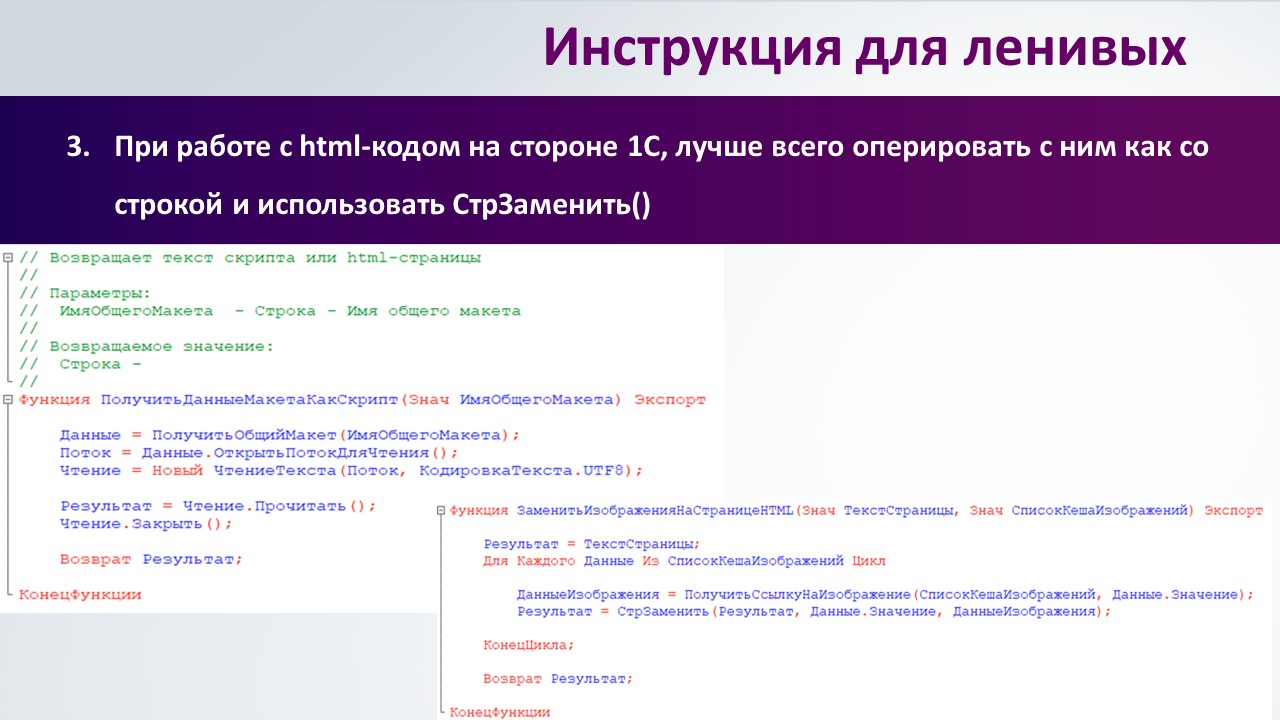Click line 'ДанныеИзображения = ПолучитьСсылкуНаИзображение(...)'
The width and height of the screenshot is (1280, 720).
[885, 595]
